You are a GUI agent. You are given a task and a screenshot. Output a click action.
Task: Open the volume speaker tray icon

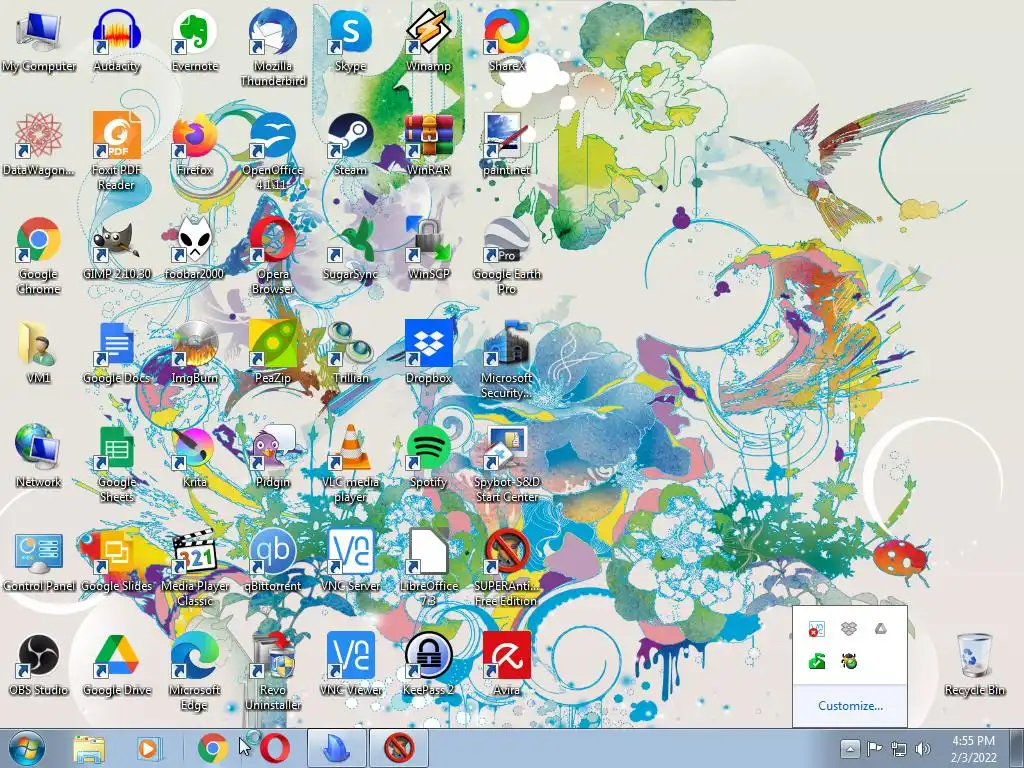(x=923, y=748)
